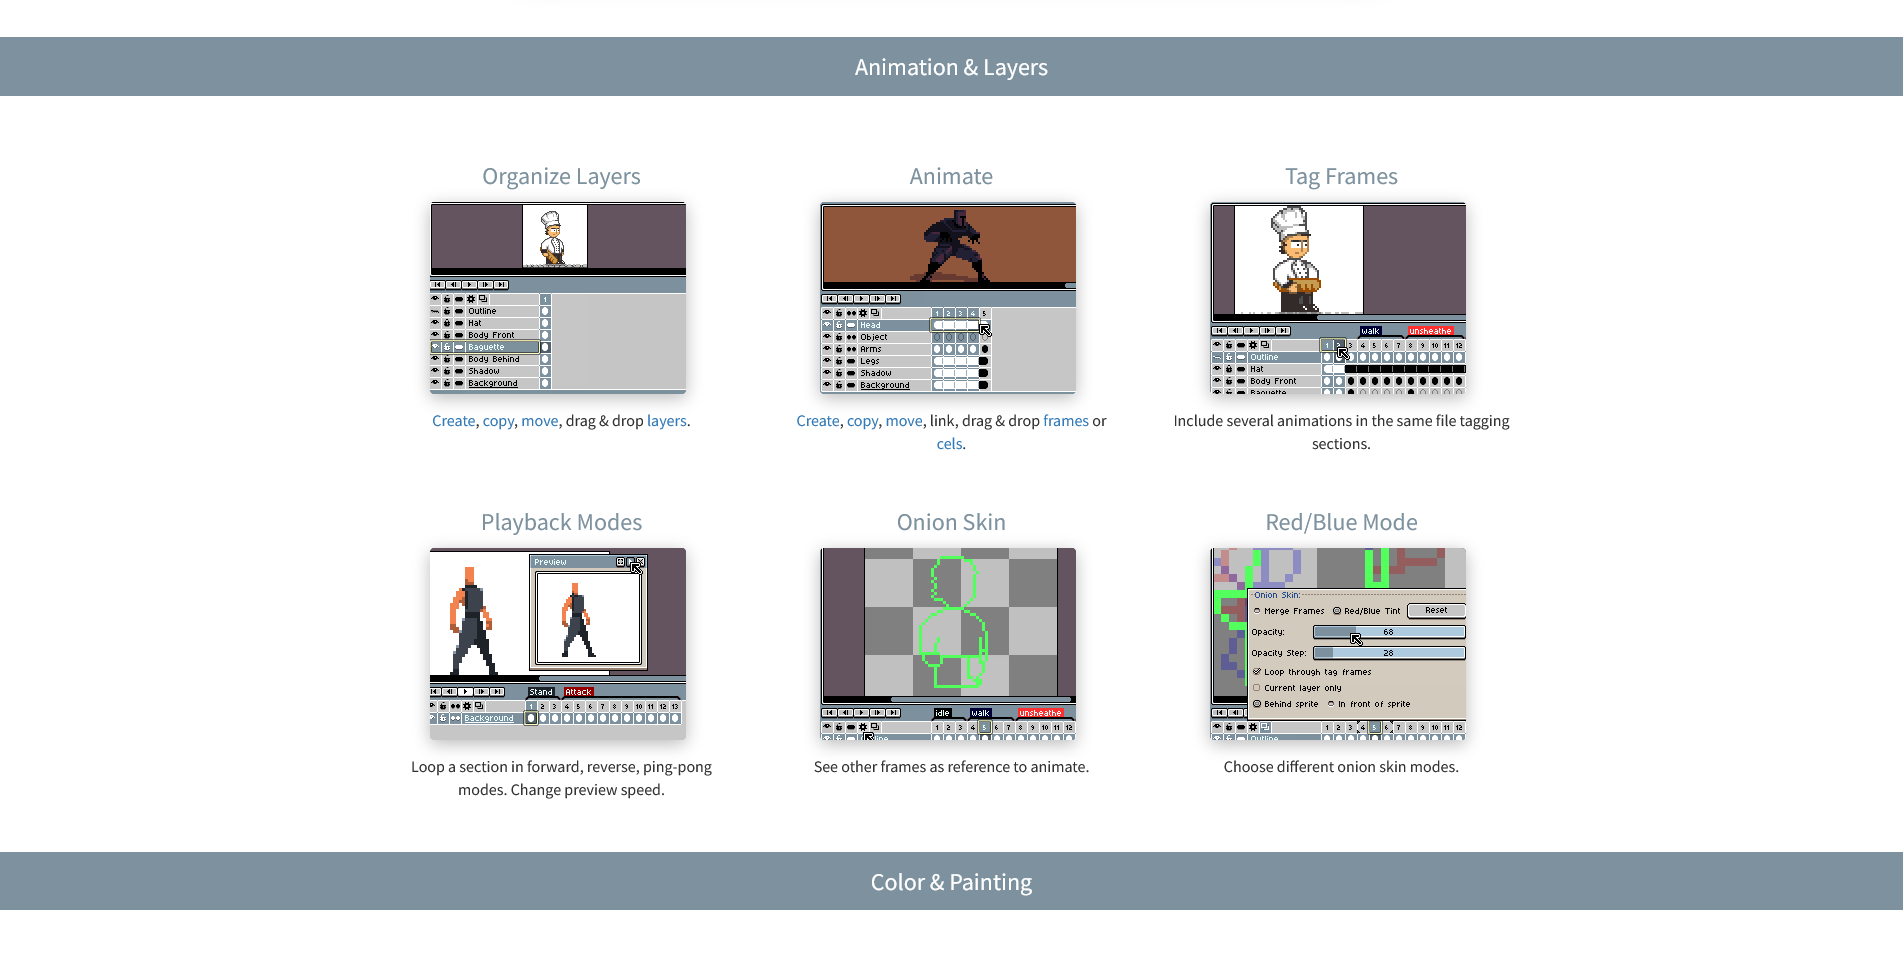Click the Tag Frames heading
Image resolution: width=1903 pixels, height=955 pixels.
coord(1341,176)
